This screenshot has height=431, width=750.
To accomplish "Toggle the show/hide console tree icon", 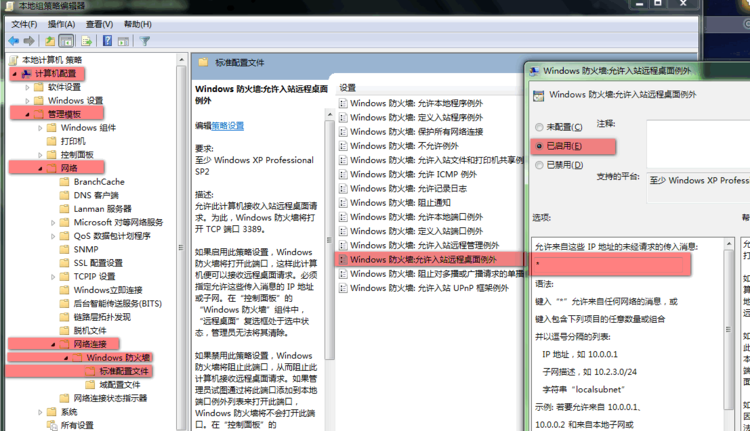I will 67,41.
